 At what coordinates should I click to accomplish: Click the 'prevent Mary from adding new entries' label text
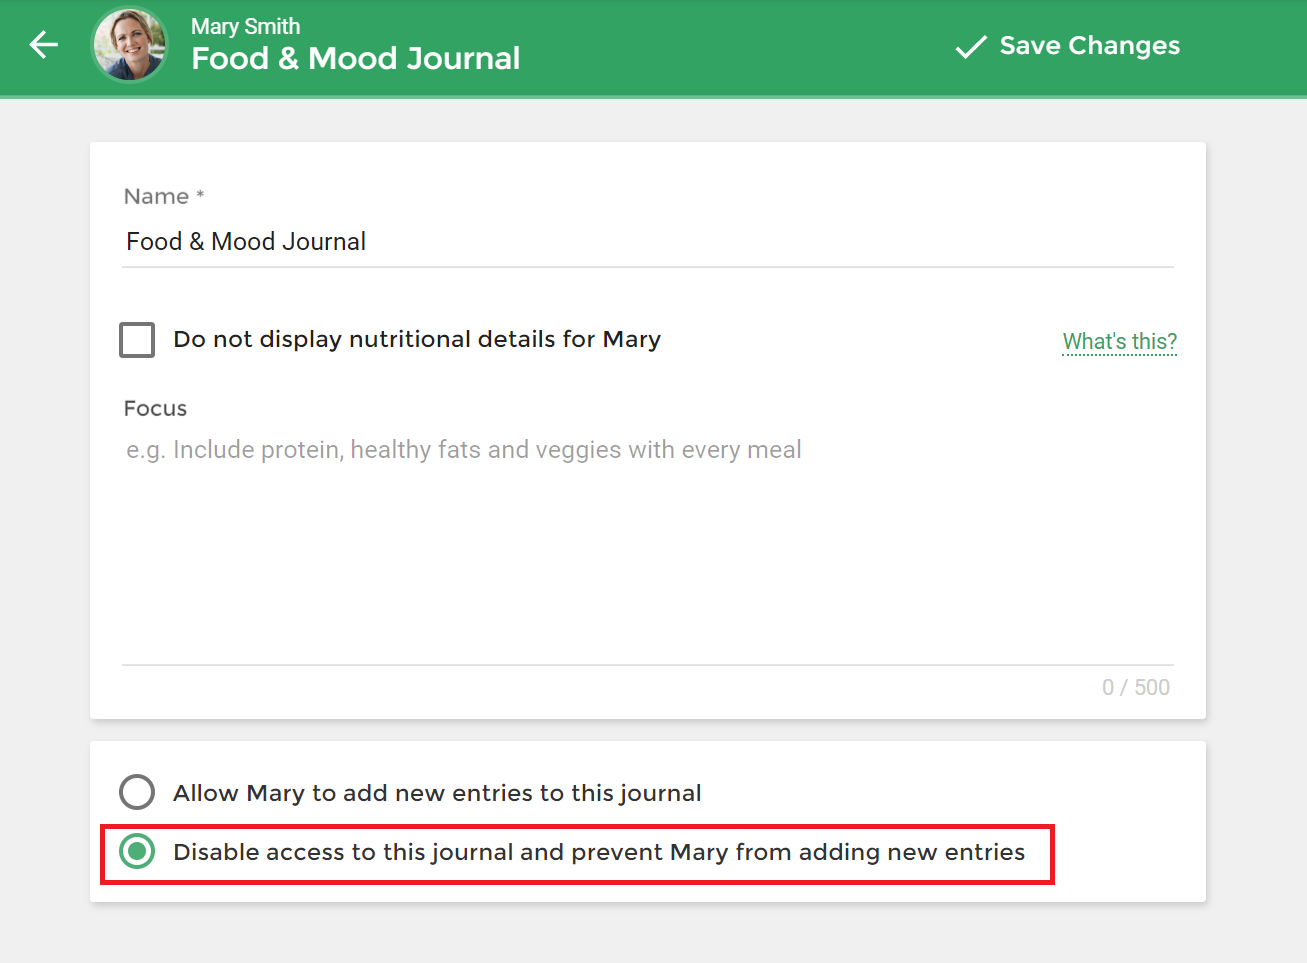798,852
